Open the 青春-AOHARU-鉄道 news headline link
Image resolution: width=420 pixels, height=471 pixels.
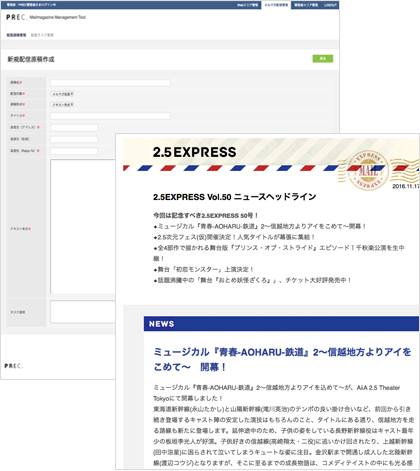click(282, 359)
